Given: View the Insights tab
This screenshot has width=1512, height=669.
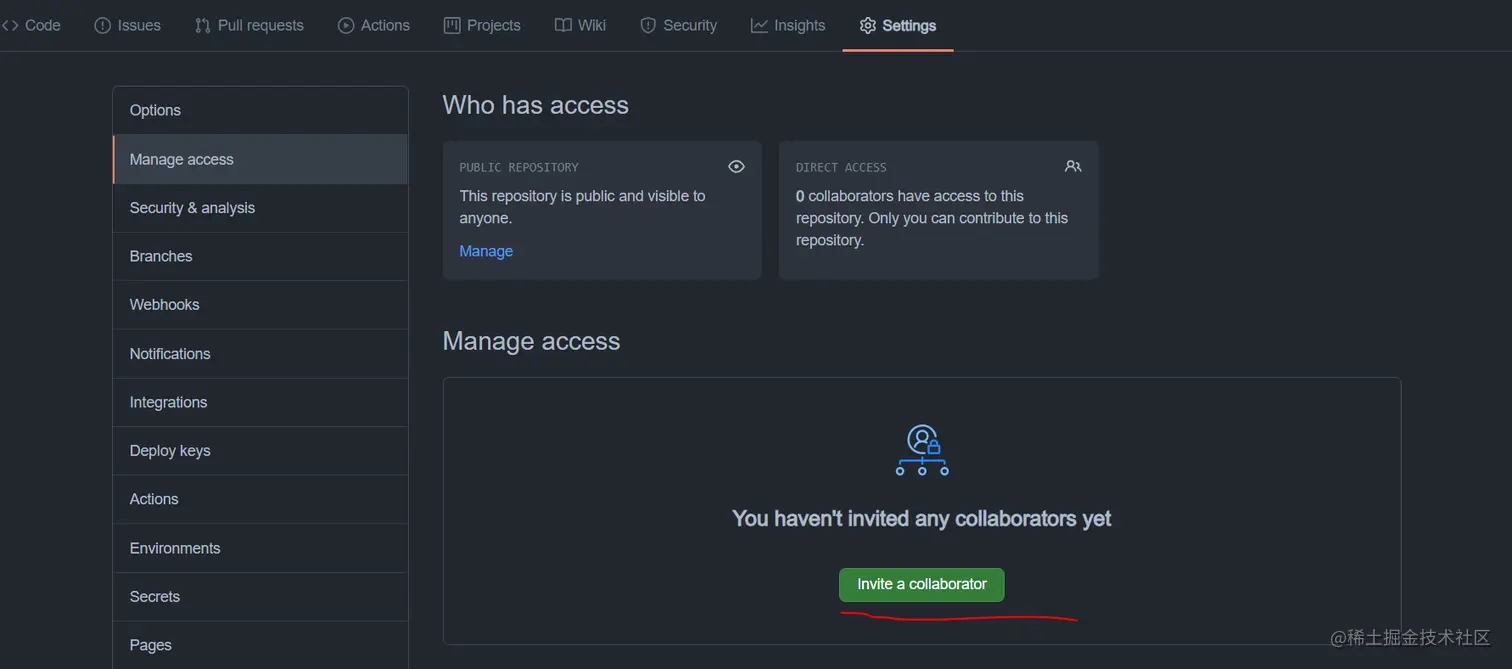Looking at the screenshot, I should [x=788, y=25].
